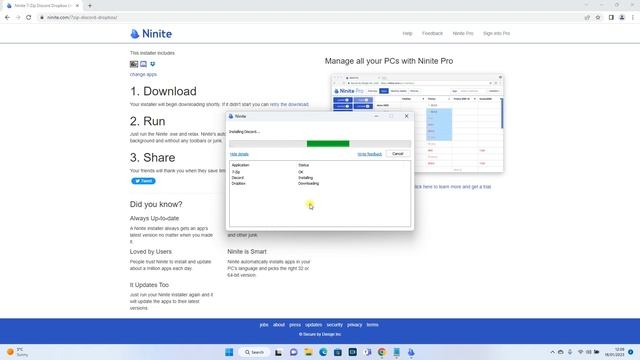Open the OneDrive cloud tray icon

point(561,352)
